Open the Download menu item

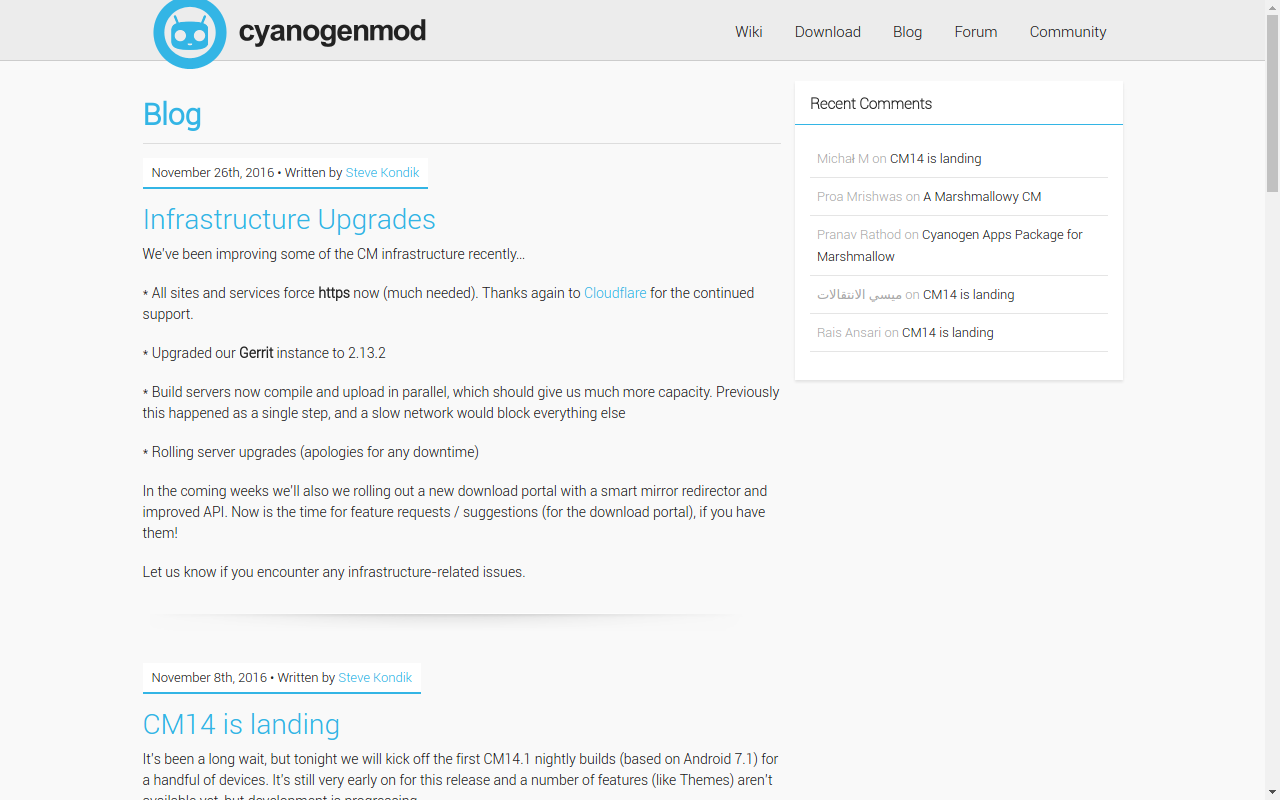828,32
